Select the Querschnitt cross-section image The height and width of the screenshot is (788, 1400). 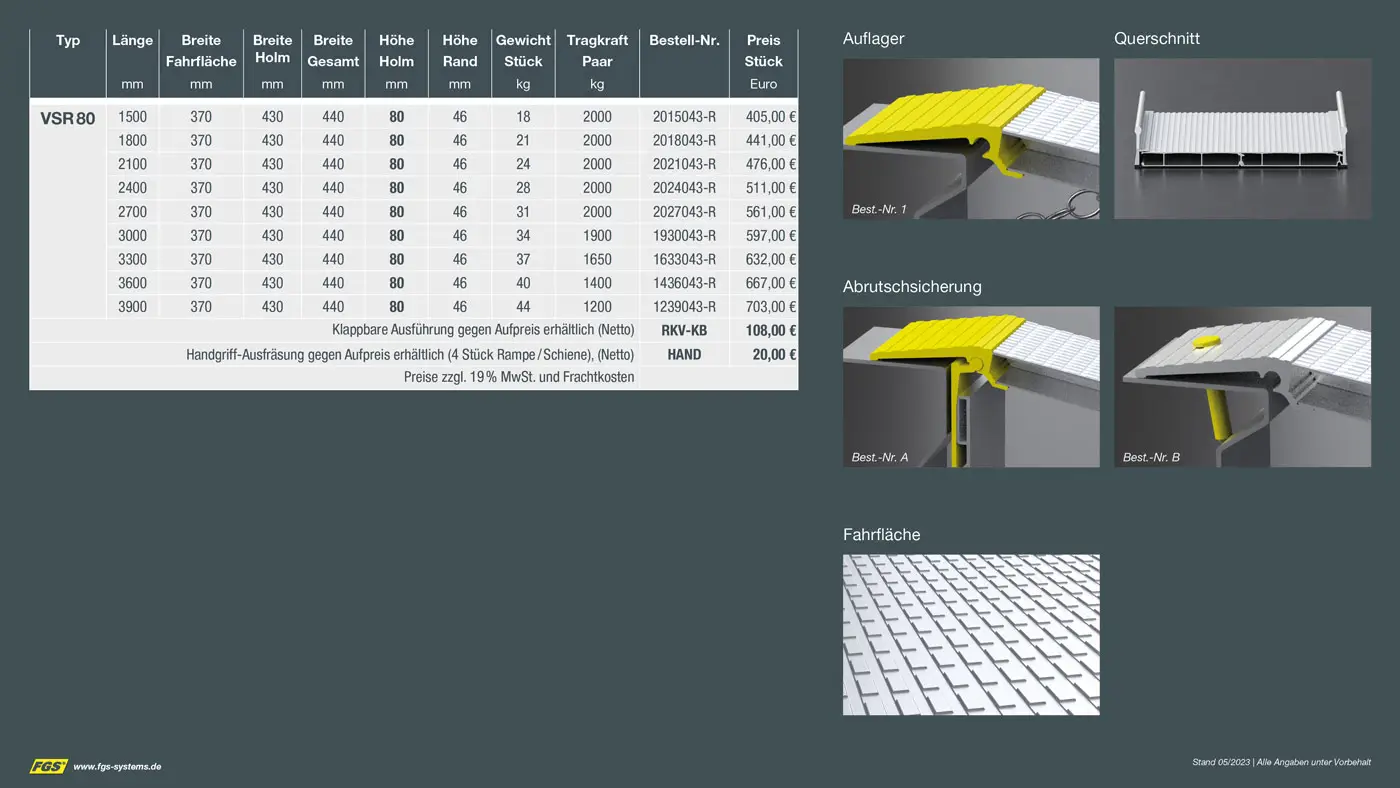click(x=1242, y=138)
